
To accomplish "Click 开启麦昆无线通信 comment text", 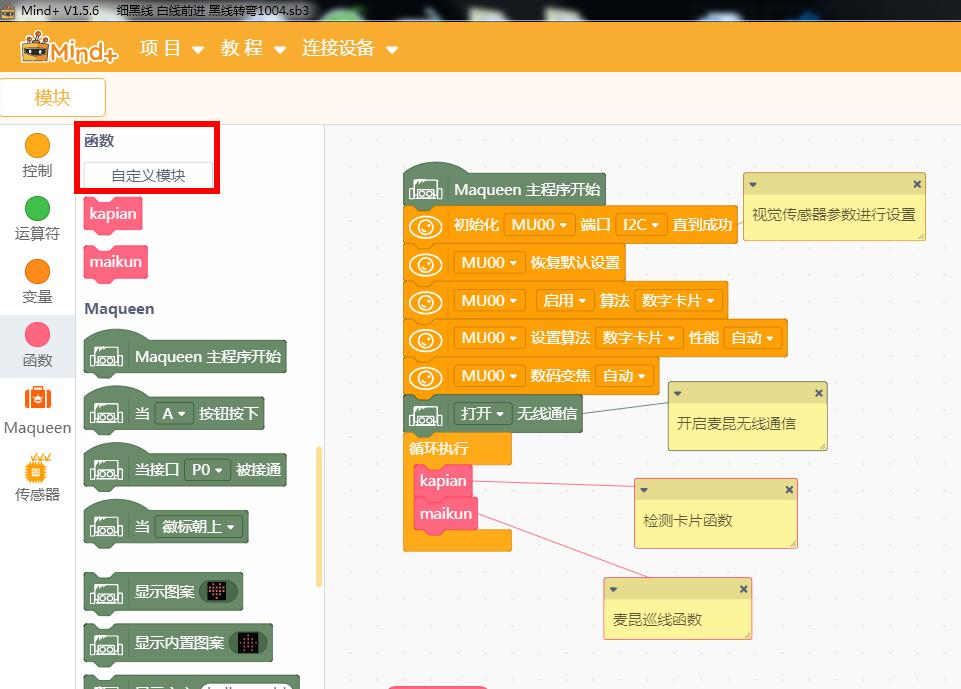I will (736, 424).
